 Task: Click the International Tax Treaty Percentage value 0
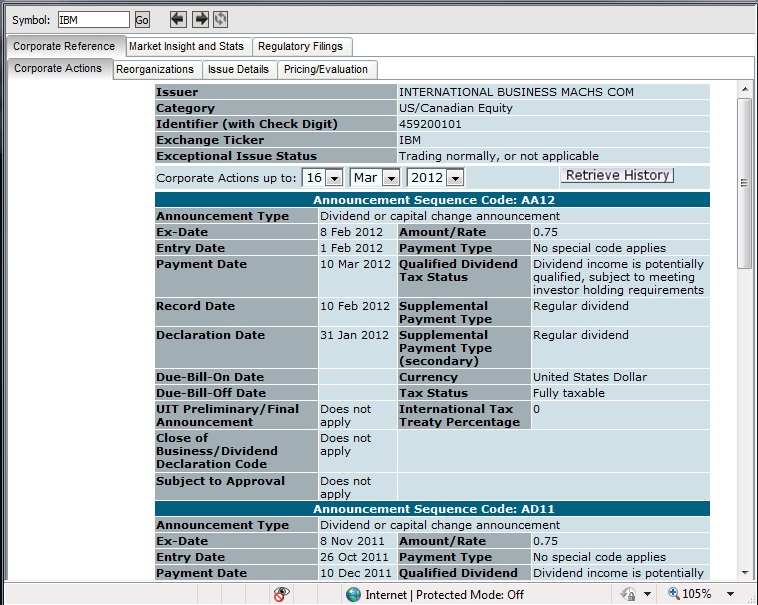click(536, 409)
